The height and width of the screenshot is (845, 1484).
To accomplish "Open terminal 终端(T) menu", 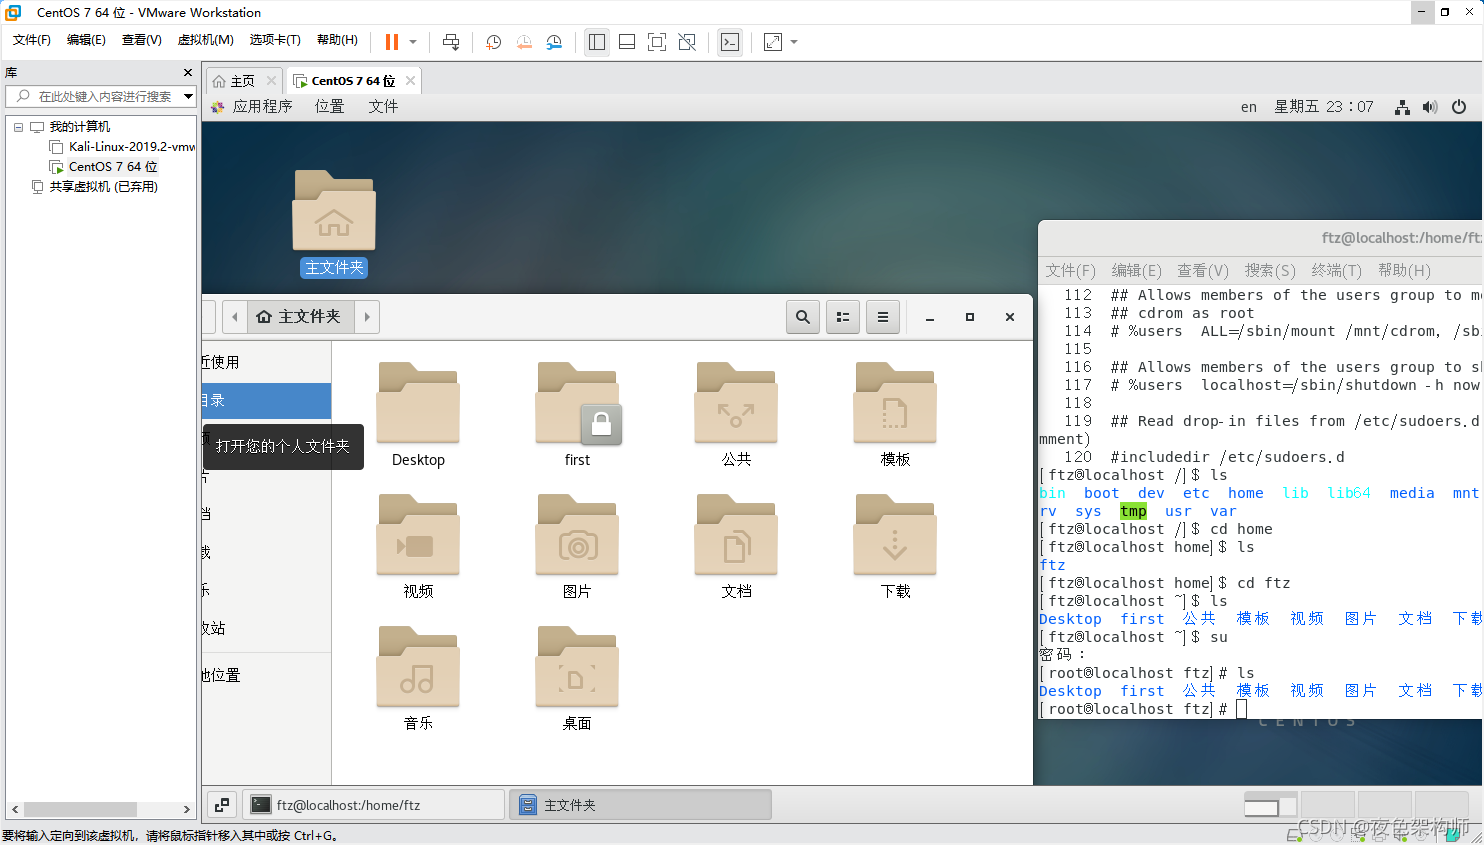I will pos(1336,271).
